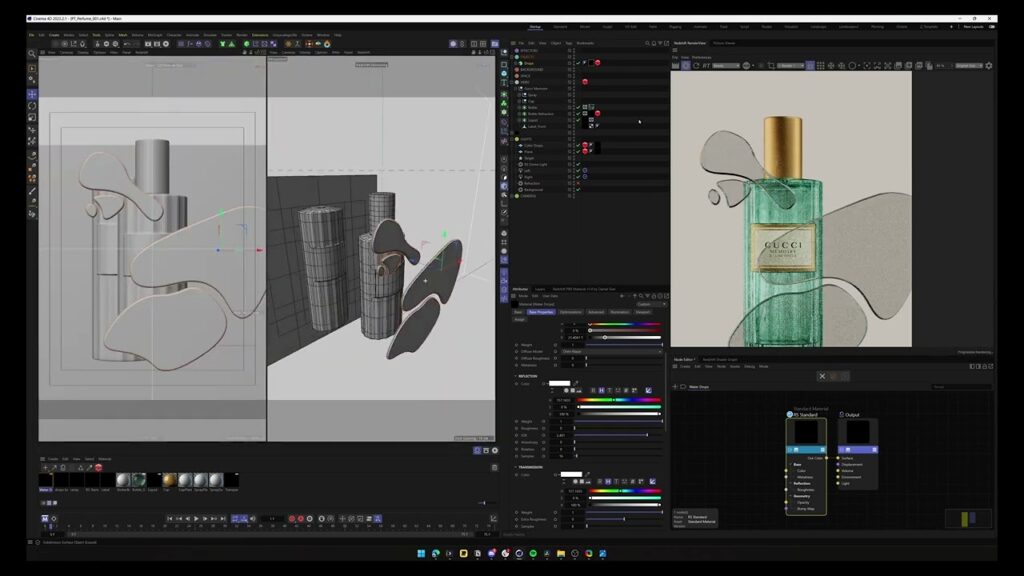
Task: Open the Windows Start menu
Action: click(421, 553)
